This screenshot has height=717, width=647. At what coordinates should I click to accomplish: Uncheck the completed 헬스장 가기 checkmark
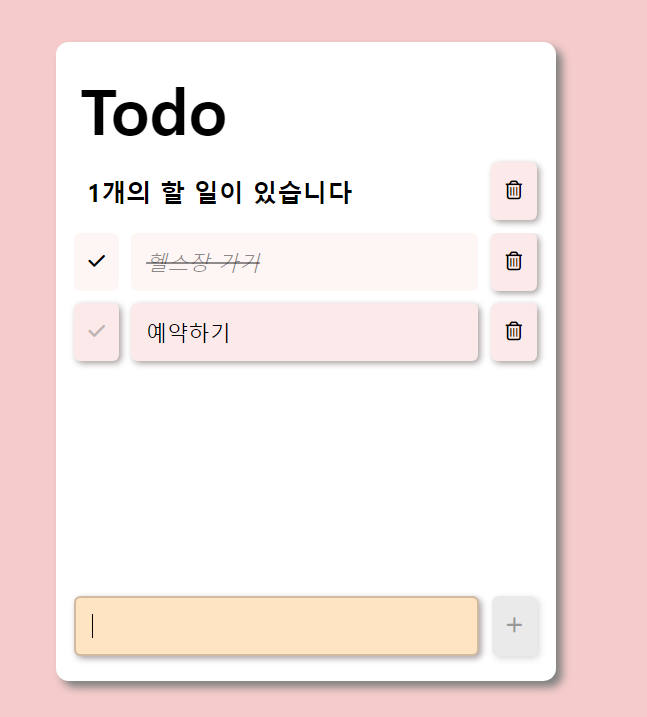96,262
